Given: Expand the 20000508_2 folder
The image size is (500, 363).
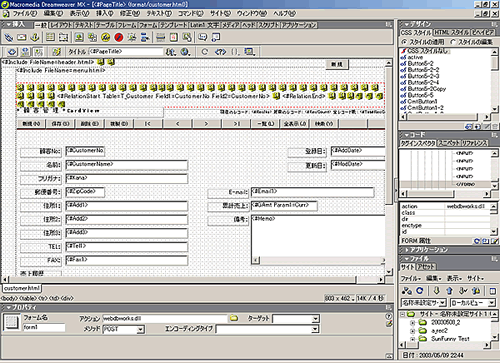Looking at the screenshot, I should click(x=412, y=322).
